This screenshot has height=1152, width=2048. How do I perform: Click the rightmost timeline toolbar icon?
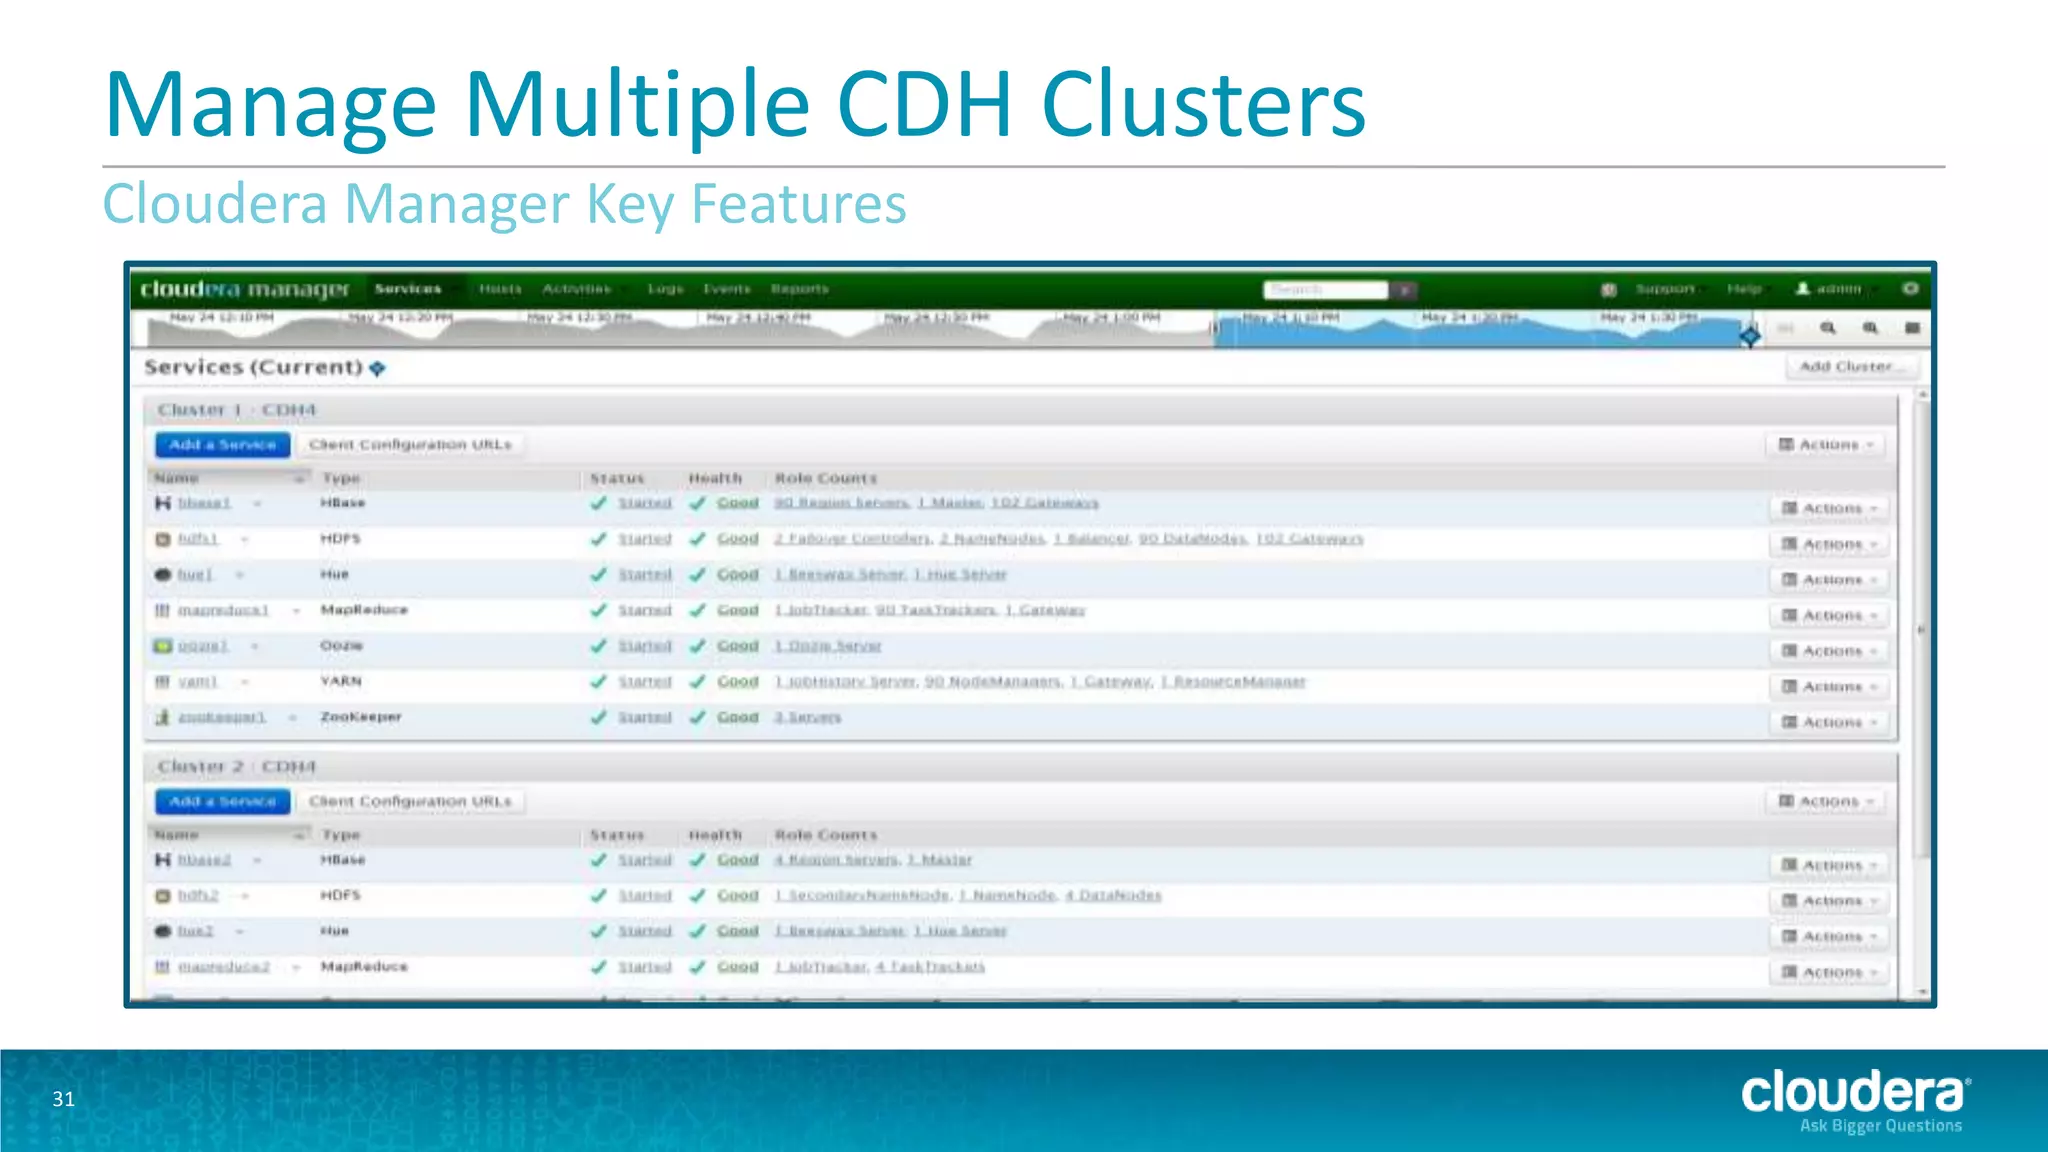[x=1912, y=328]
